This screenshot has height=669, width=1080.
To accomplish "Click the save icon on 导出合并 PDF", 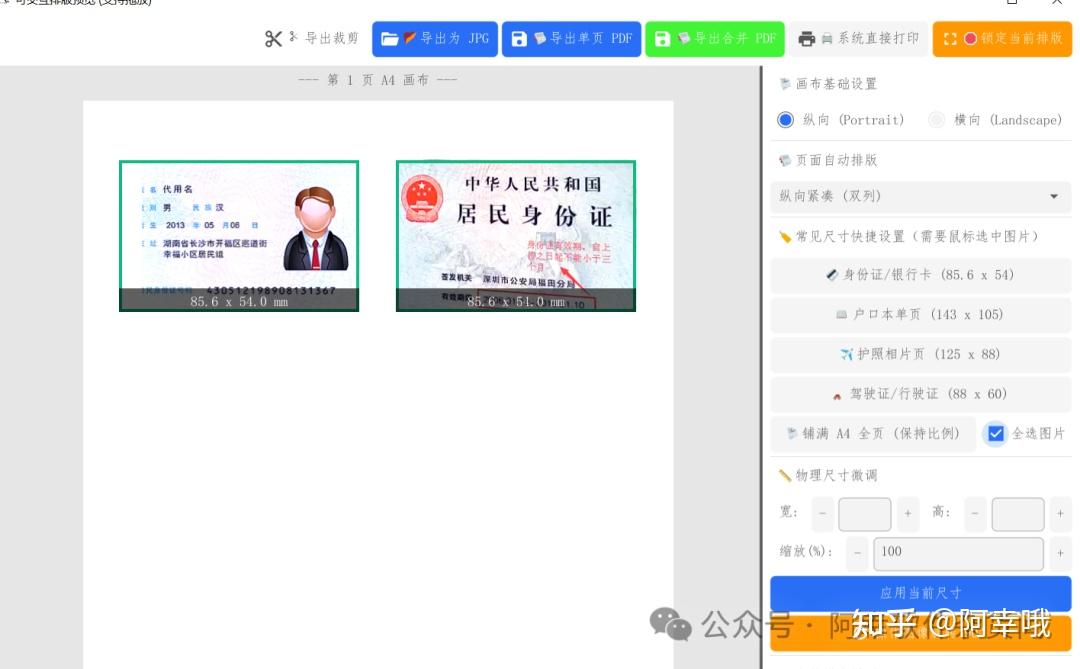I will click(x=662, y=39).
